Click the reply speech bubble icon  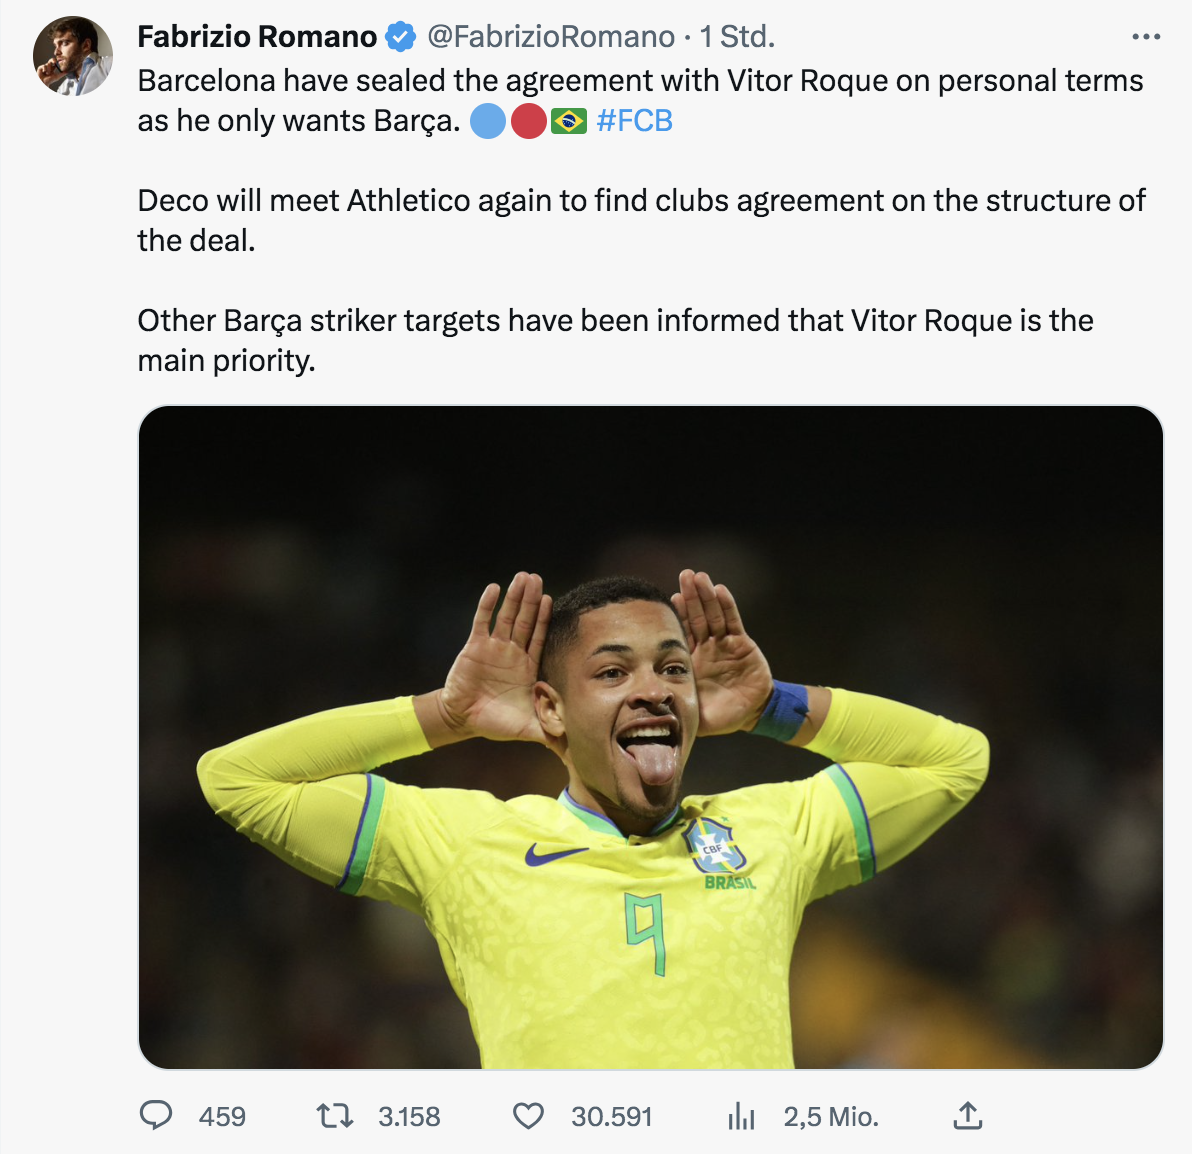[x=156, y=1115]
